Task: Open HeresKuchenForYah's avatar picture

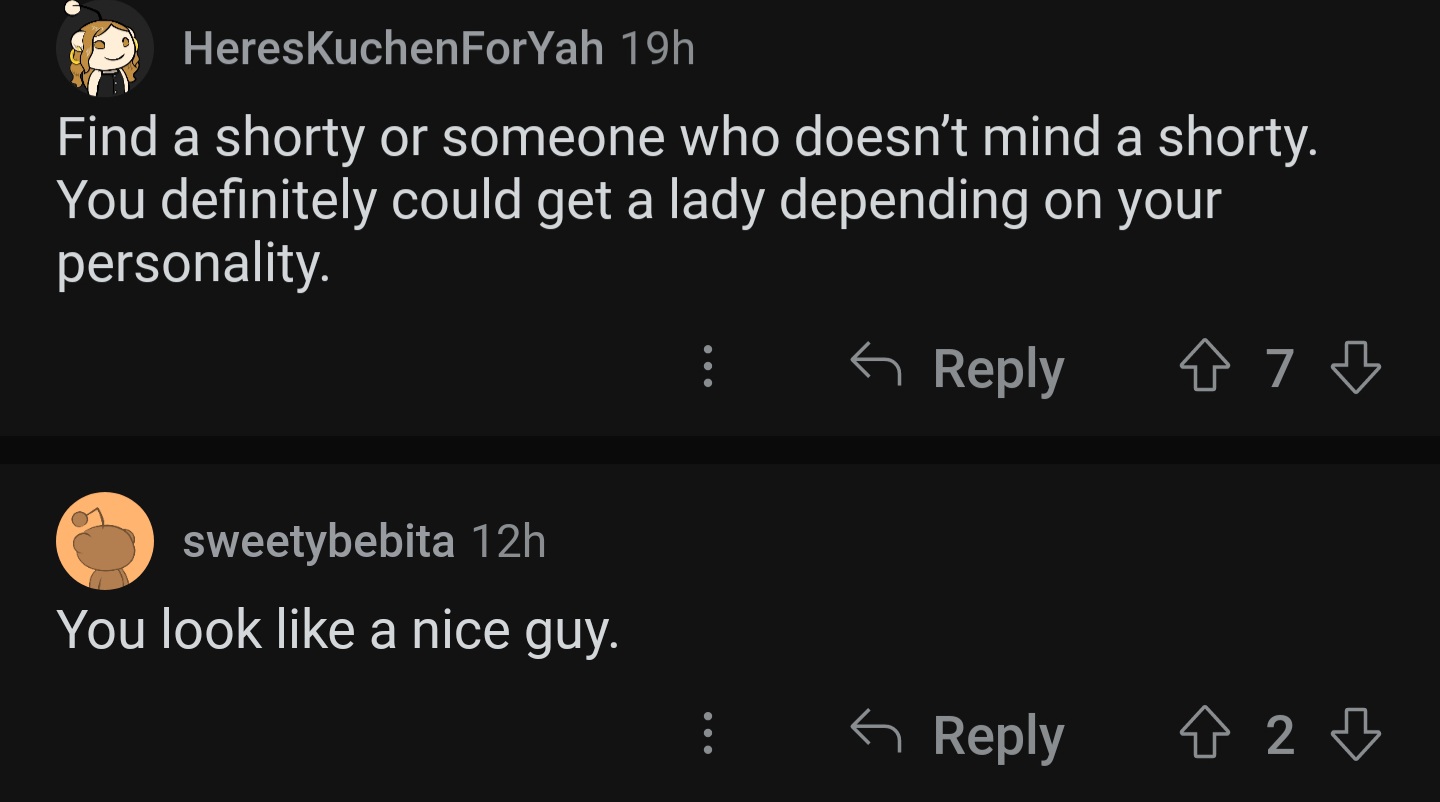Action: (104, 50)
